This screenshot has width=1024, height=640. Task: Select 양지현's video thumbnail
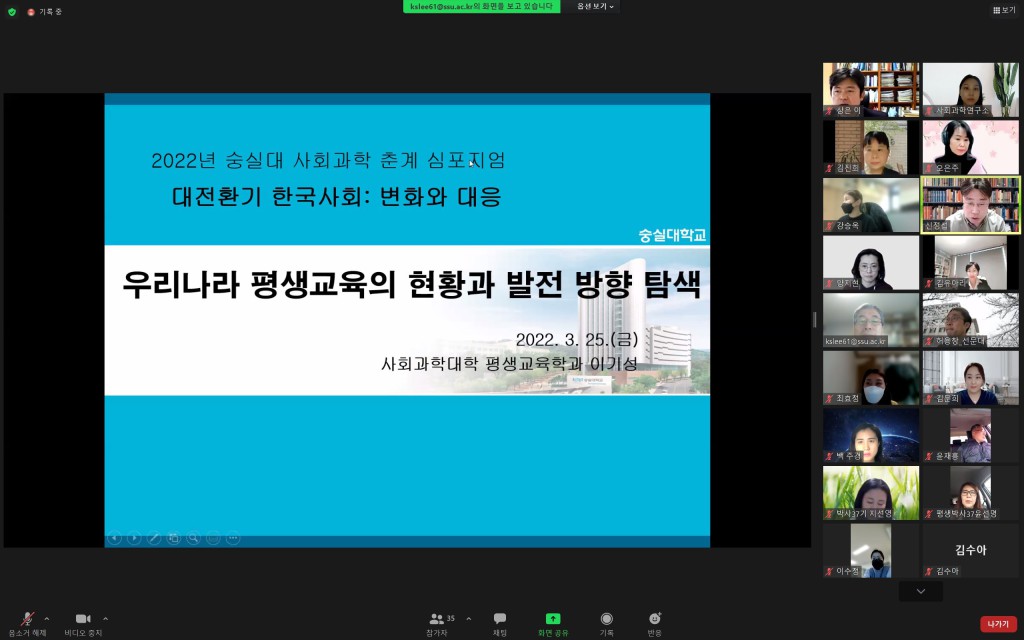871,263
